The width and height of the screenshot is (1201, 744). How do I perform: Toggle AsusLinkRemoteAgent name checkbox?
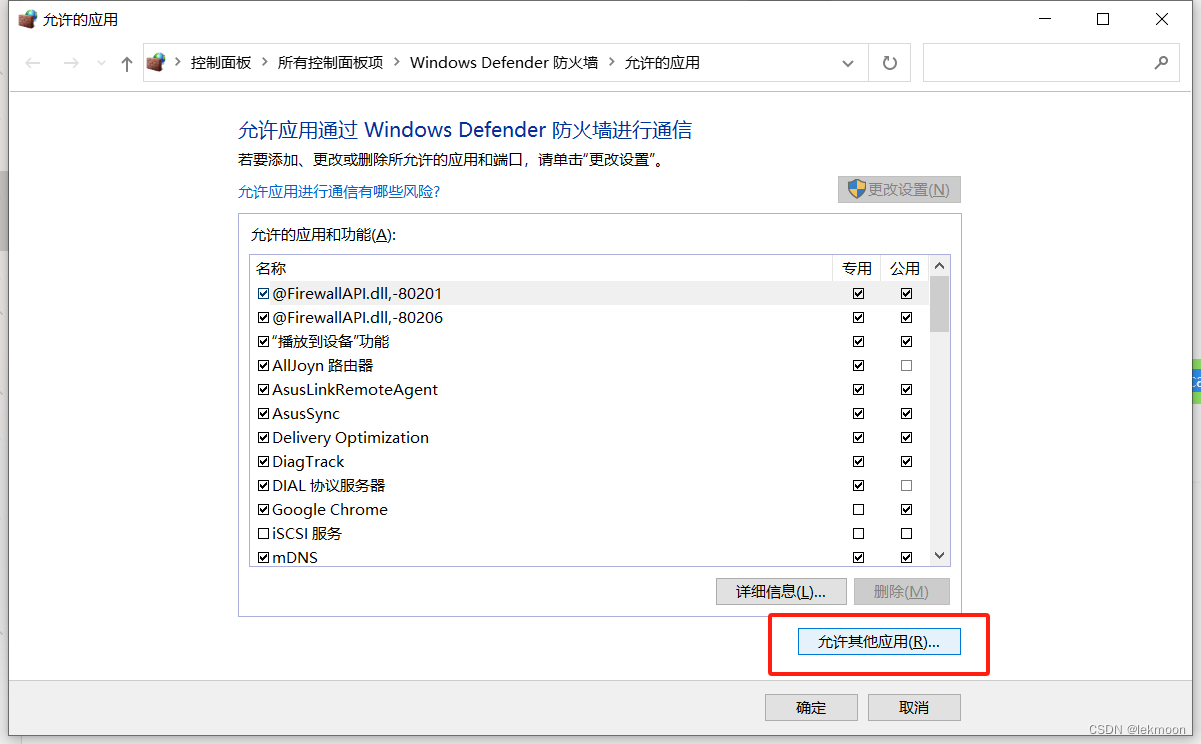pyautogui.click(x=264, y=390)
